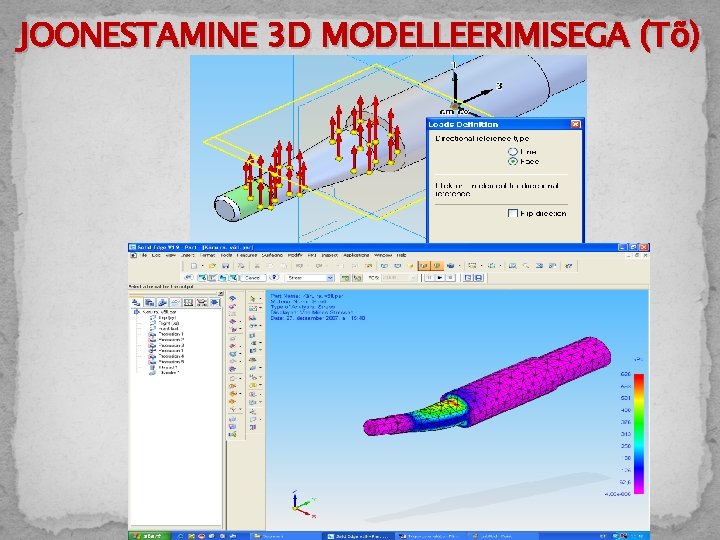Pause the results animation
This screenshot has height=540, width=720.
(x=428, y=278)
